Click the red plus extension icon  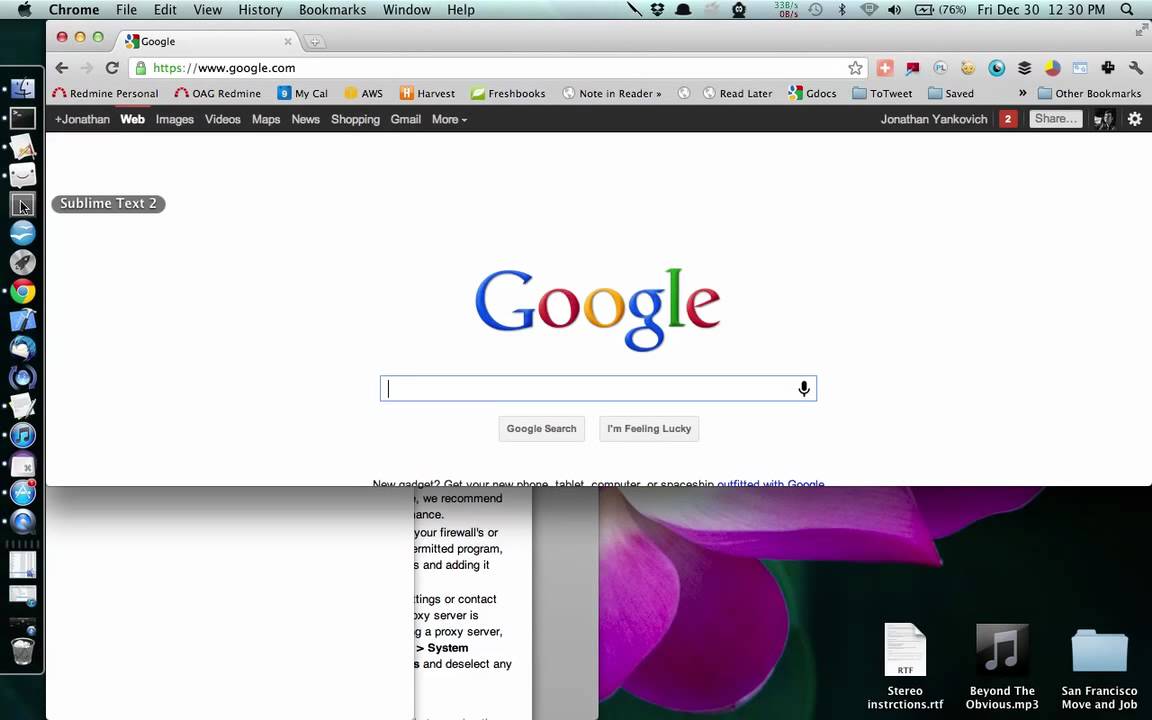[x=885, y=68]
